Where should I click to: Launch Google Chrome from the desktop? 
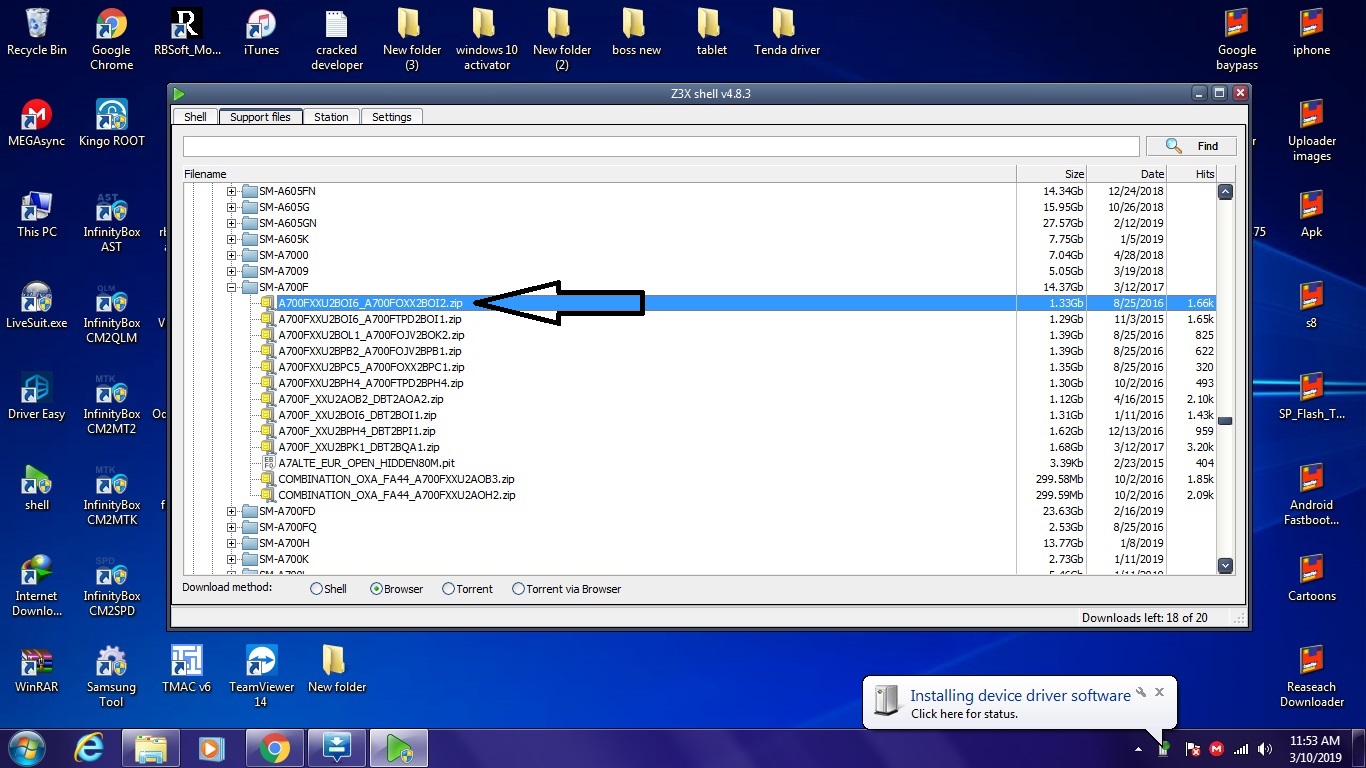[x=111, y=39]
